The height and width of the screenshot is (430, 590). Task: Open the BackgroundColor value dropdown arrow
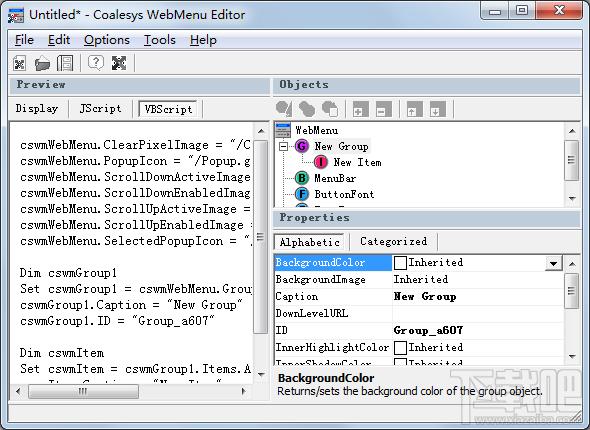554,263
